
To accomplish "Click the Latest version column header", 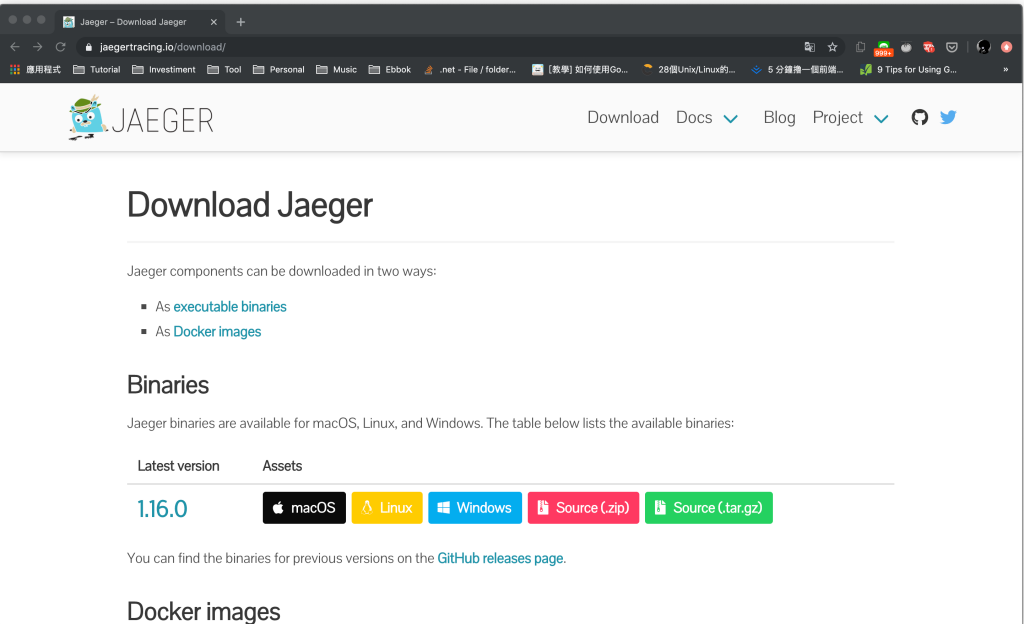I will tap(178, 466).
